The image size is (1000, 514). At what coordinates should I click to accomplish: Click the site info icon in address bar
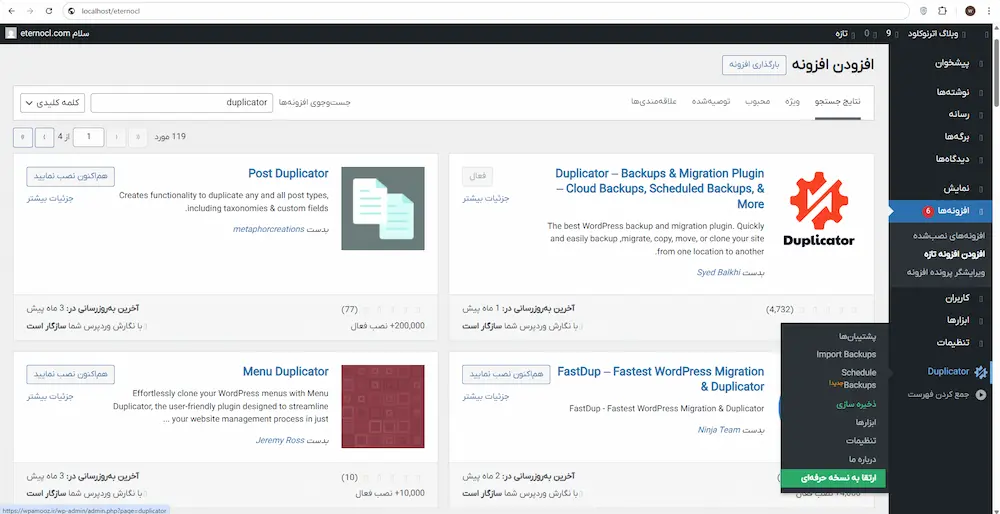coord(71,11)
